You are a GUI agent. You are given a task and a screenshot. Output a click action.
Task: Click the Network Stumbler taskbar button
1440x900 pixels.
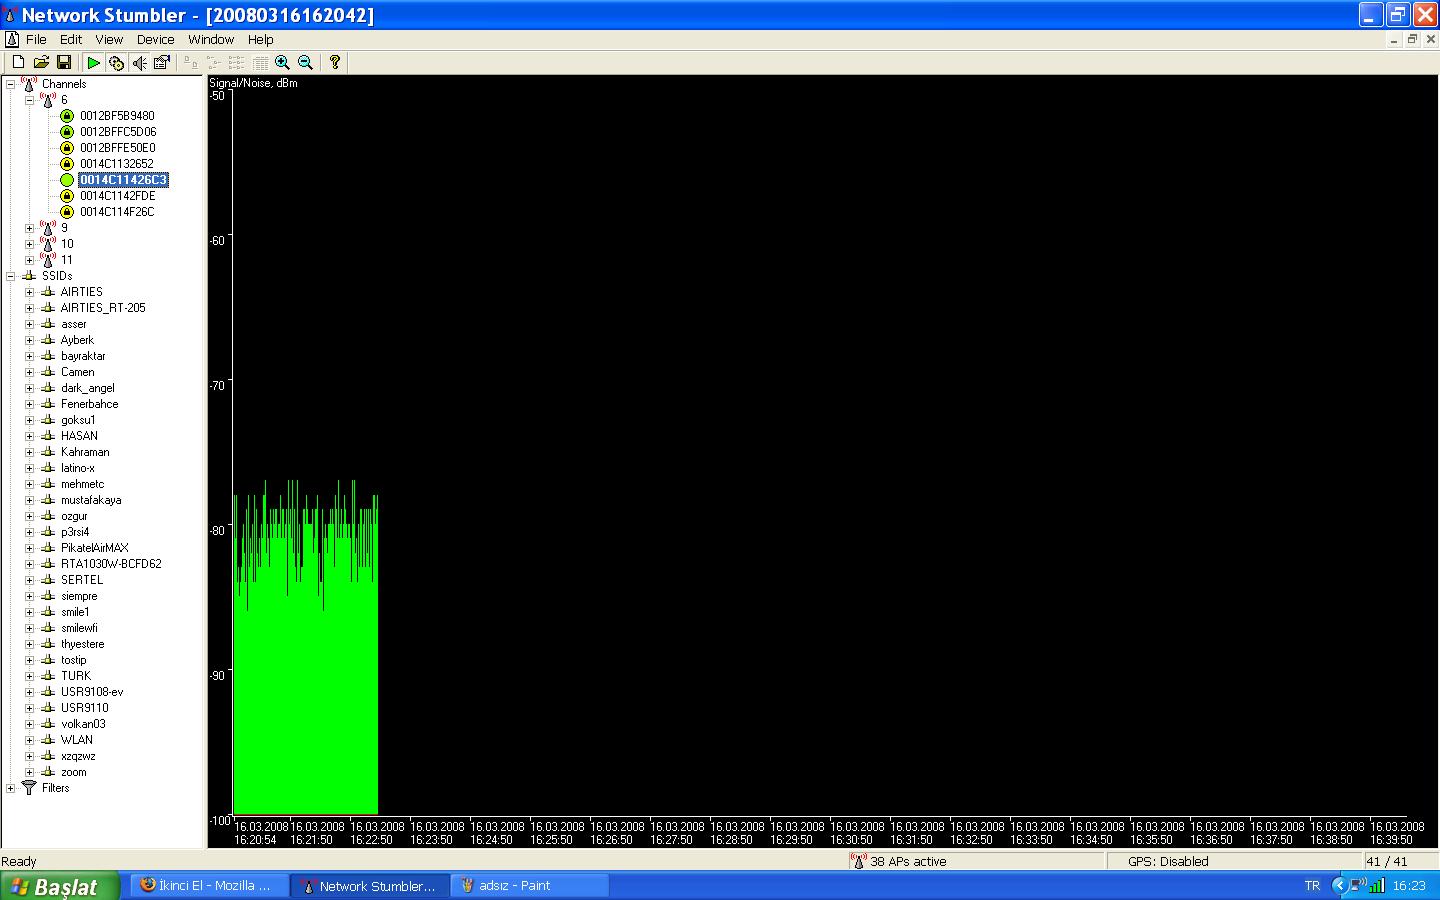tap(369, 885)
